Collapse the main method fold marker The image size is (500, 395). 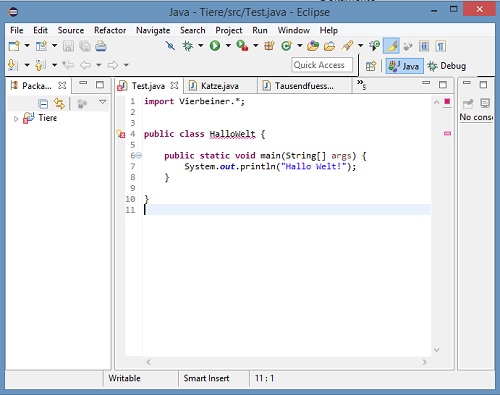139,155
